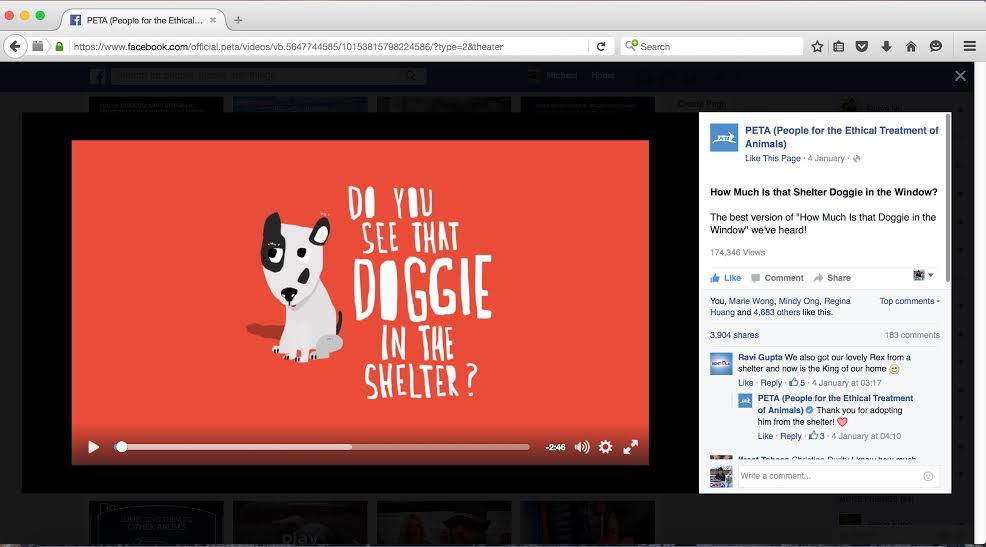
Task: Click the browser Search box
Action: (x=712, y=47)
